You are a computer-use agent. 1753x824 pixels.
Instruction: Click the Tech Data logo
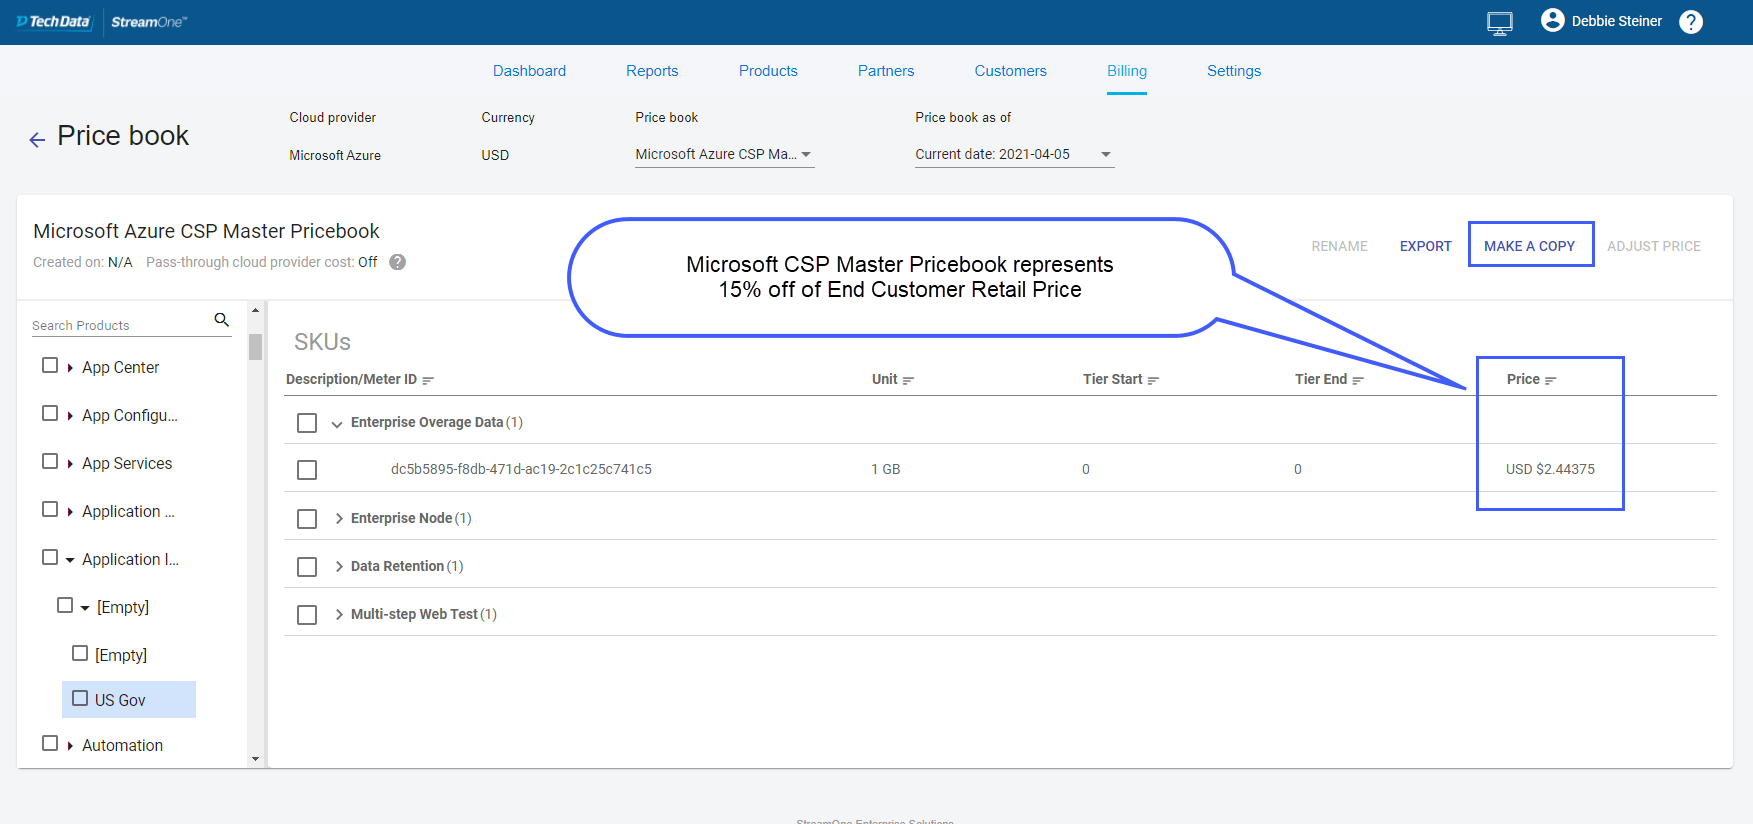[54, 22]
